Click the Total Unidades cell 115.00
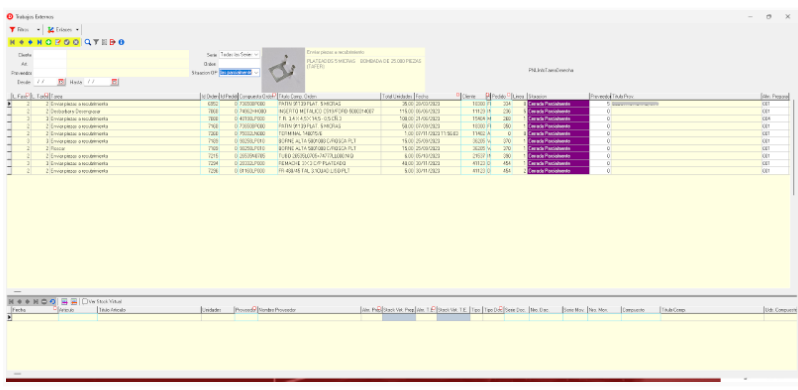The height and width of the screenshot is (390, 798). 397,111
